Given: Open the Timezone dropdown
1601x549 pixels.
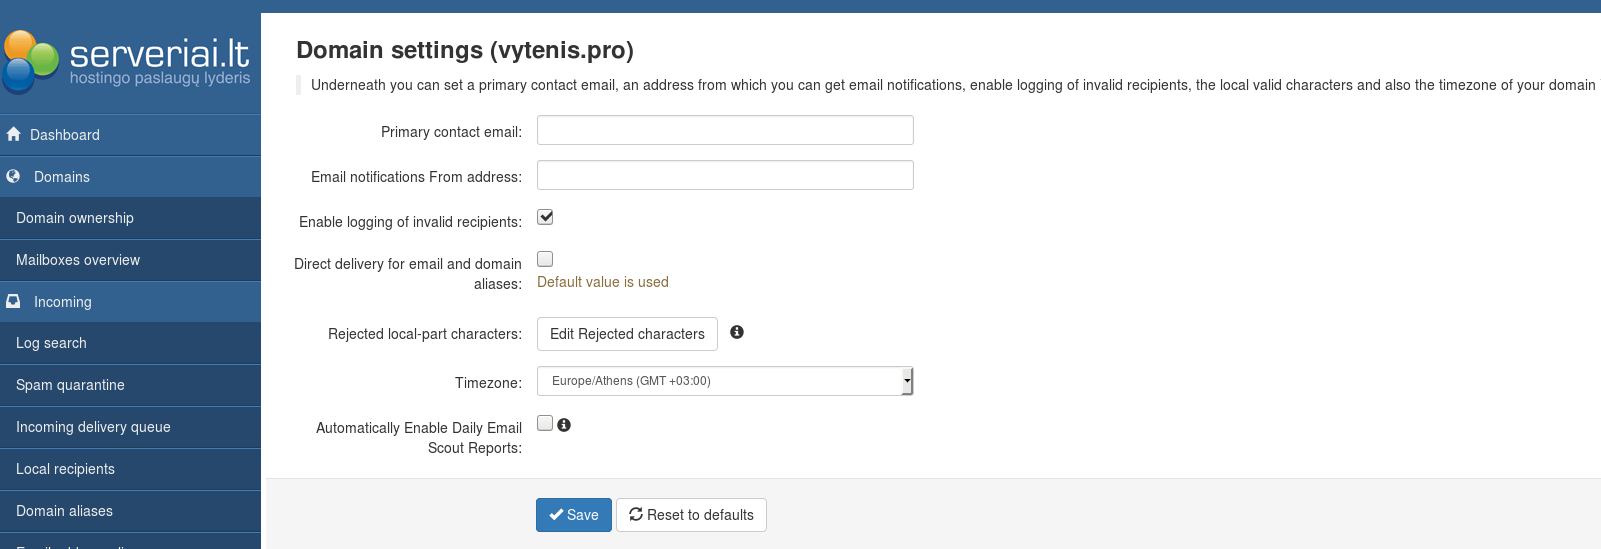Looking at the screenshot, I should coord(725,381).
